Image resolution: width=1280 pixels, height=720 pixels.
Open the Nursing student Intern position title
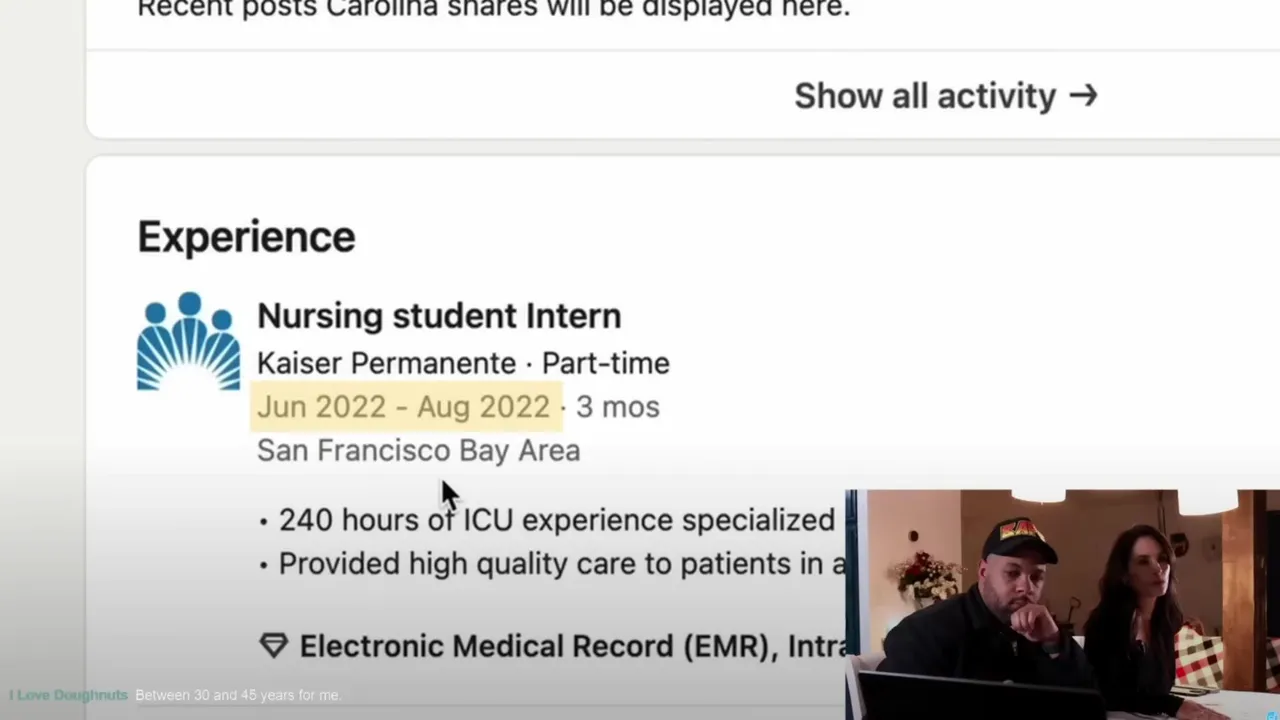pyautogui.click(x=438, y=316)
